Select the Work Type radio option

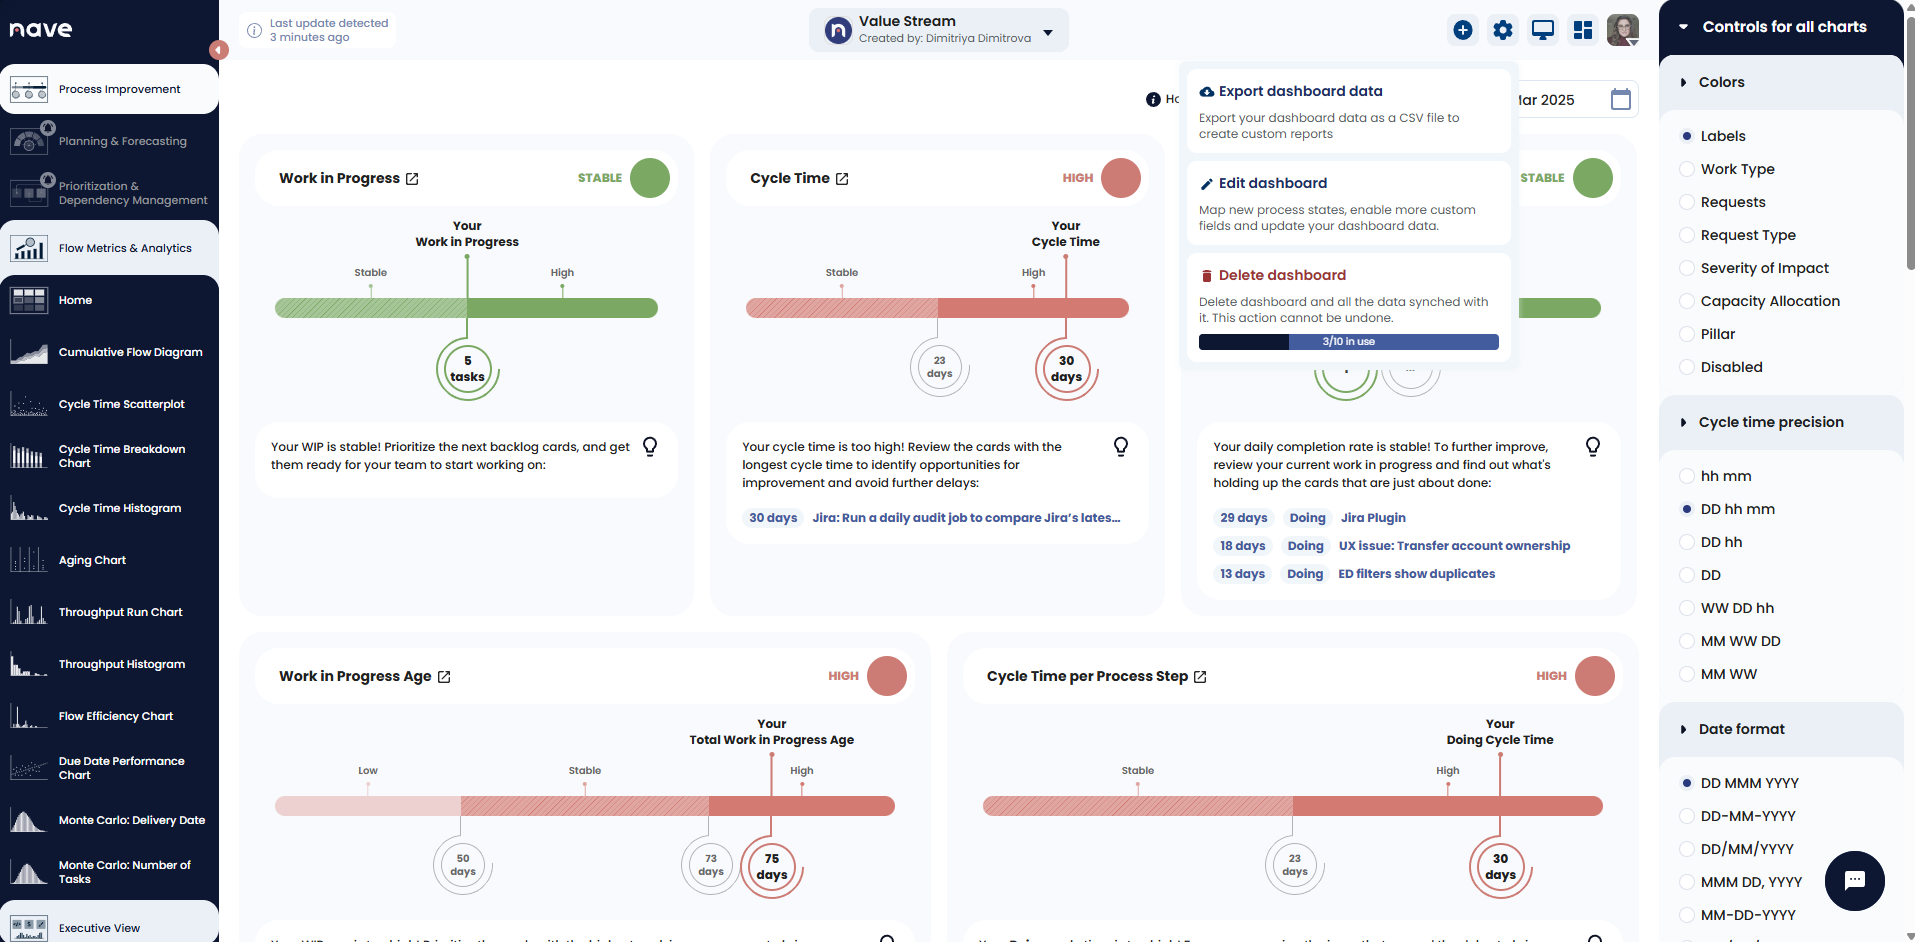click(x=1687, y=169)
